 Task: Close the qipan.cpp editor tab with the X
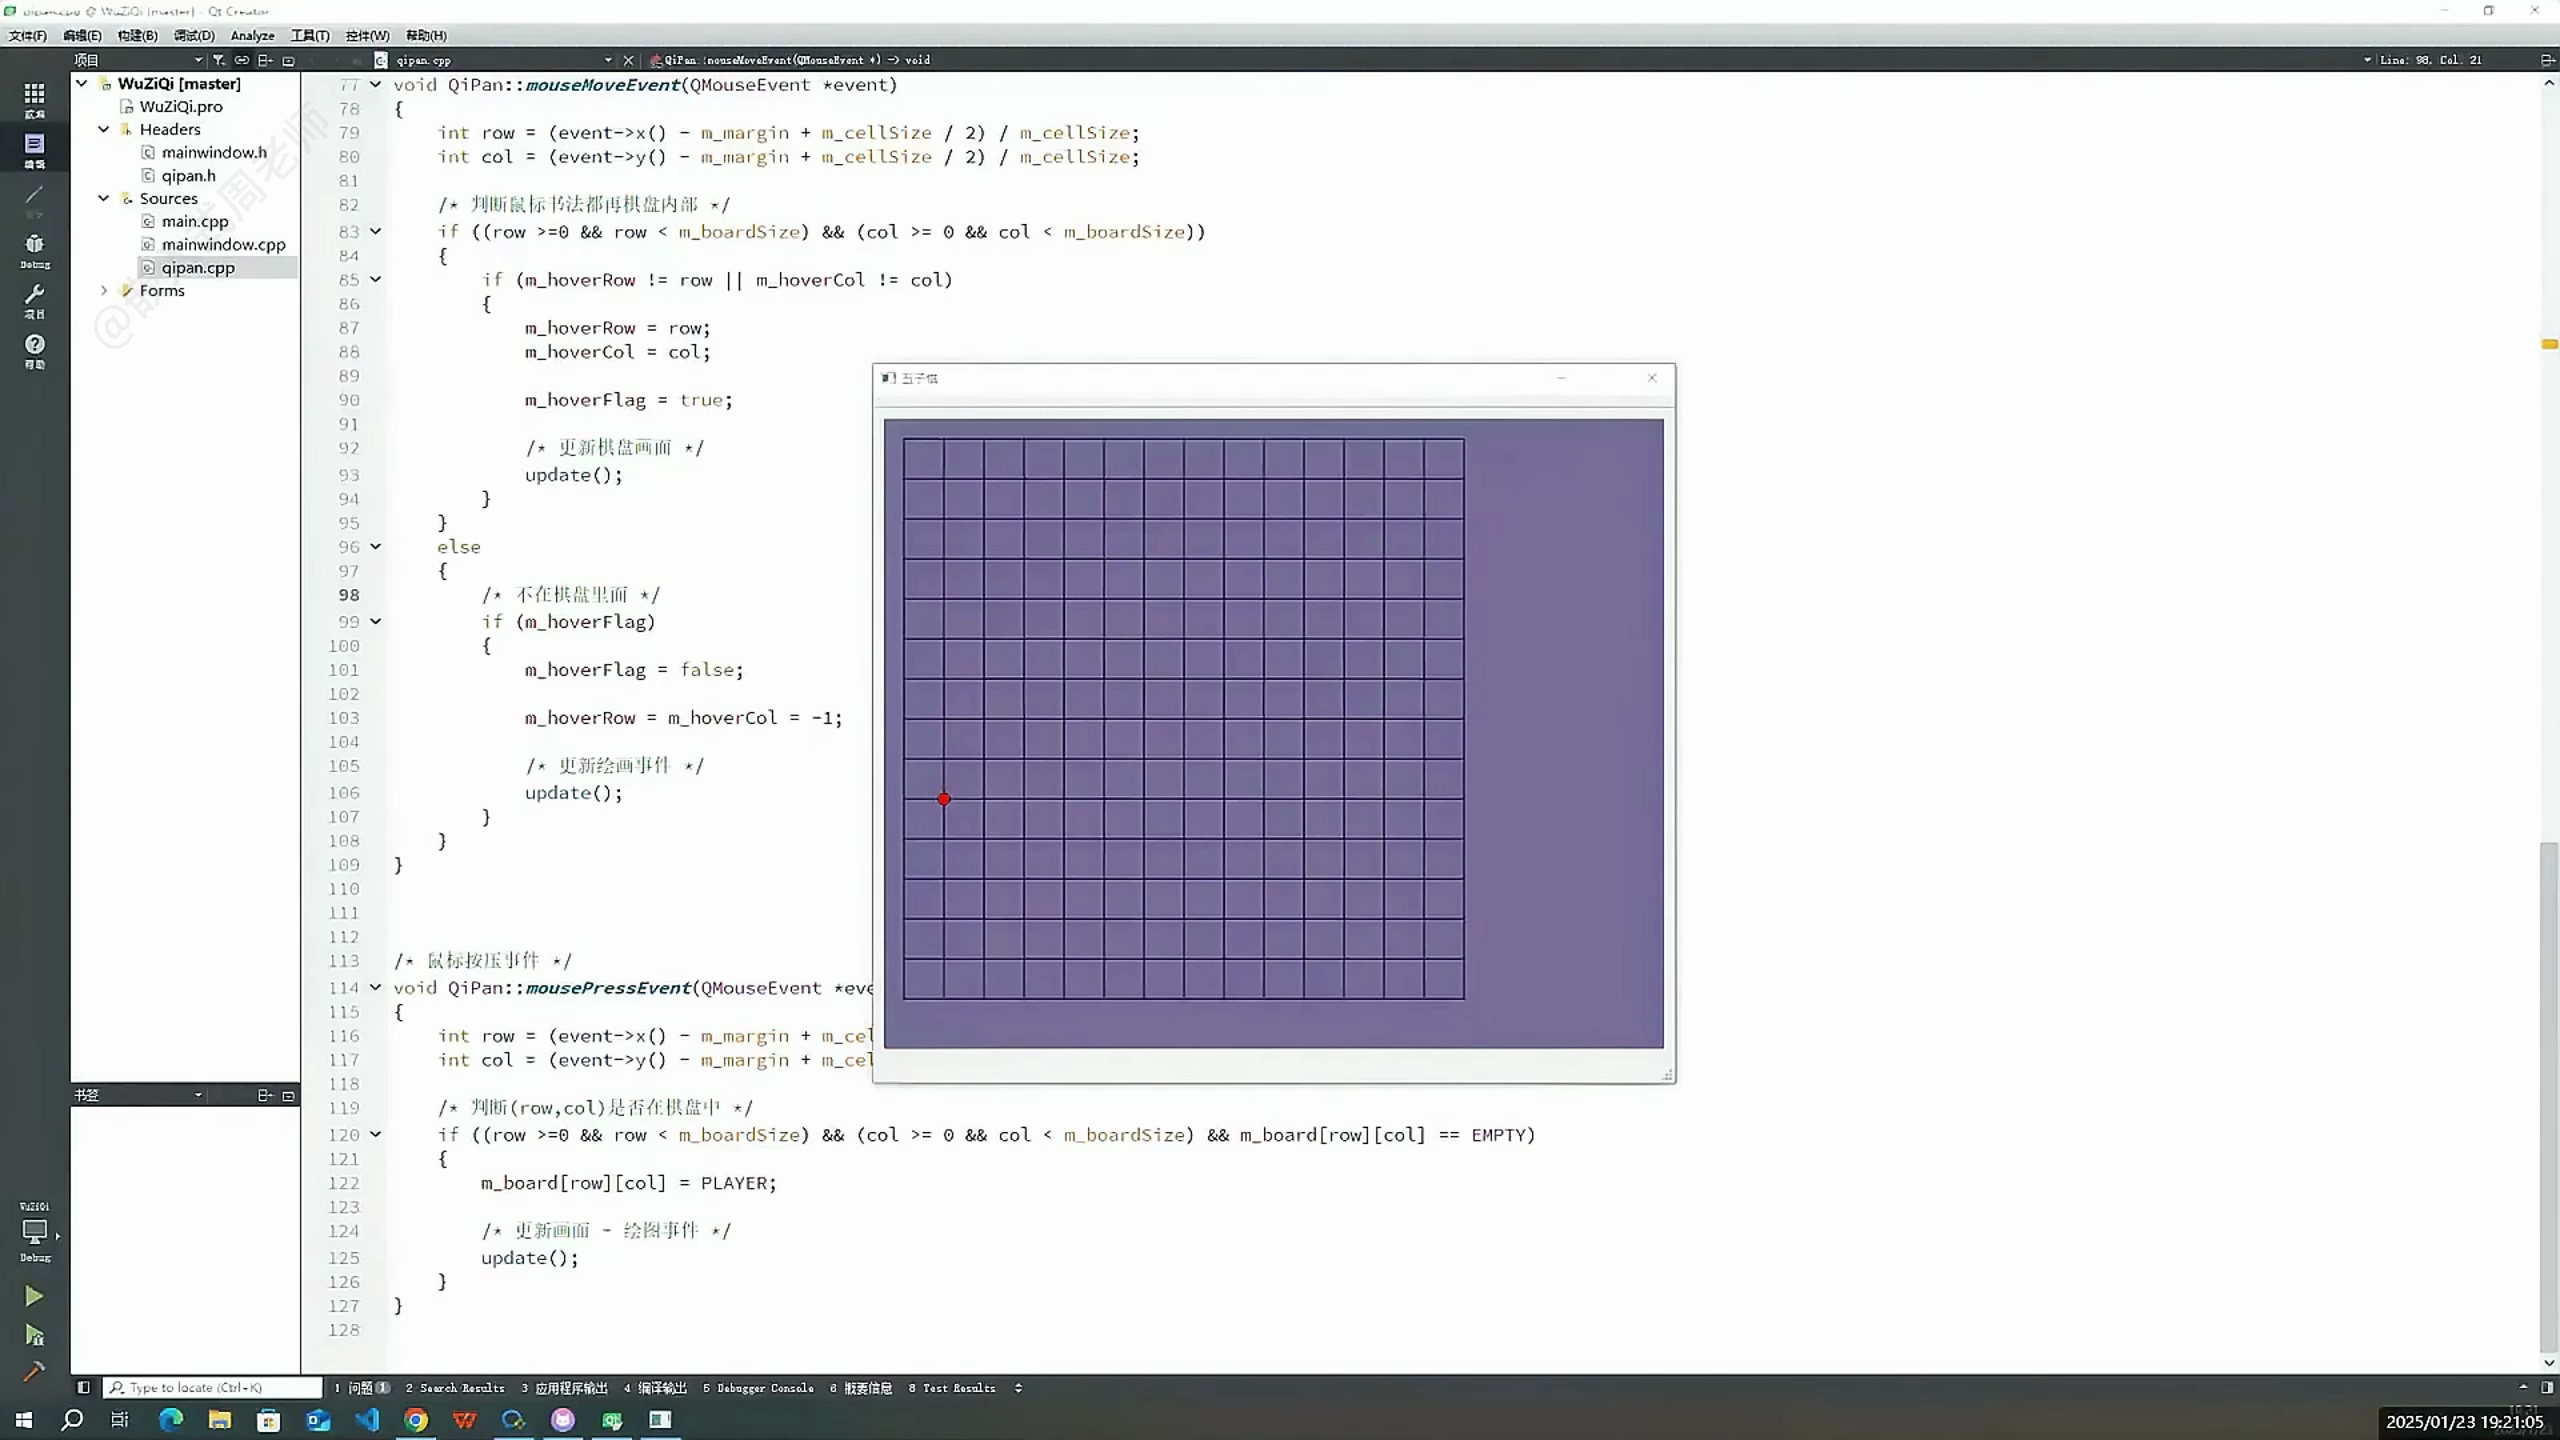click(628, 60)
